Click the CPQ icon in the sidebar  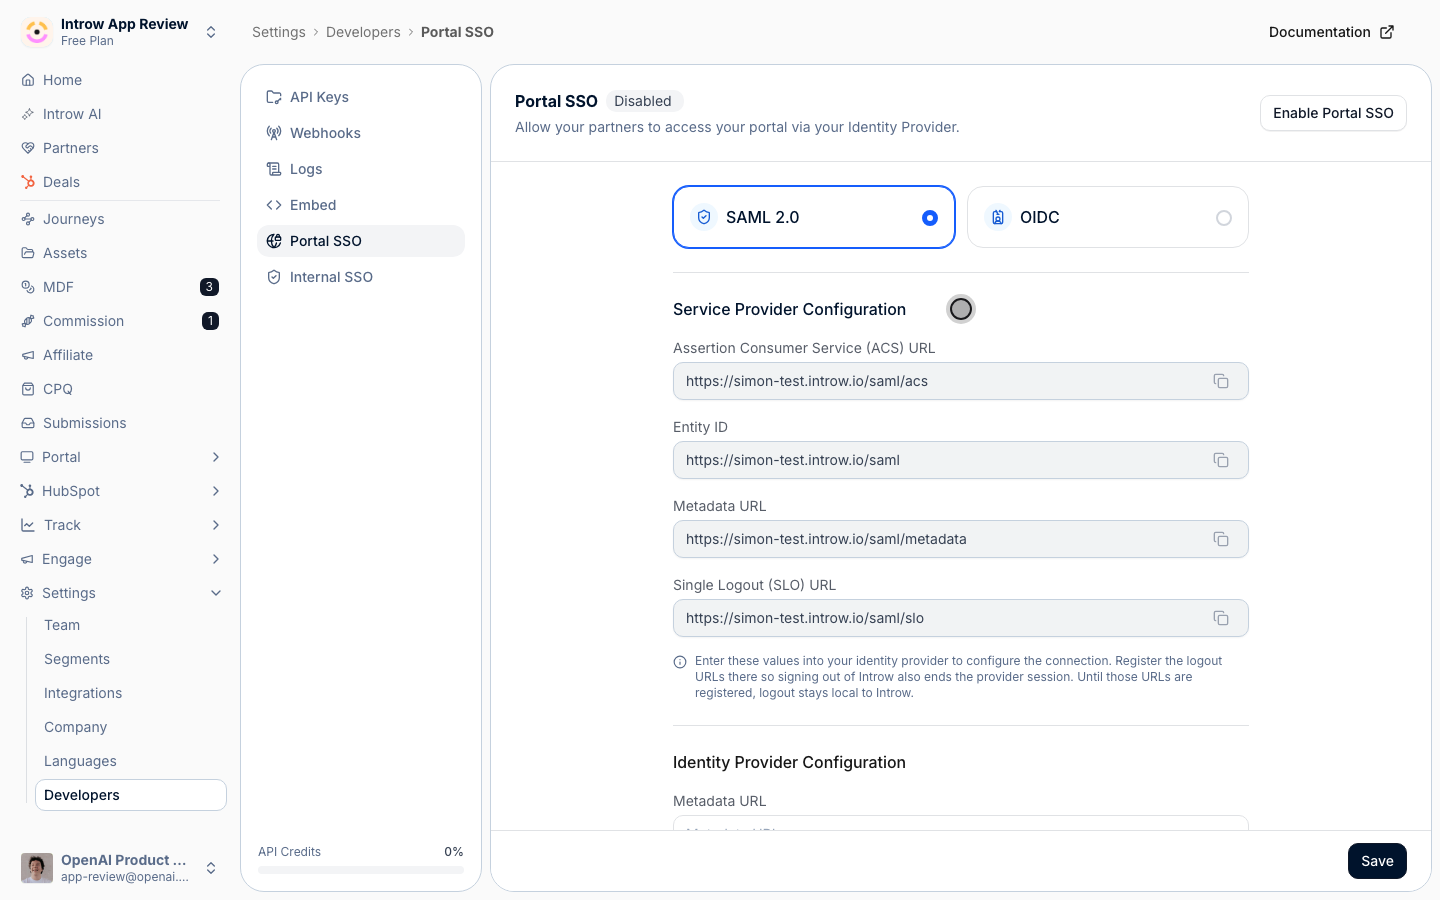28,389
